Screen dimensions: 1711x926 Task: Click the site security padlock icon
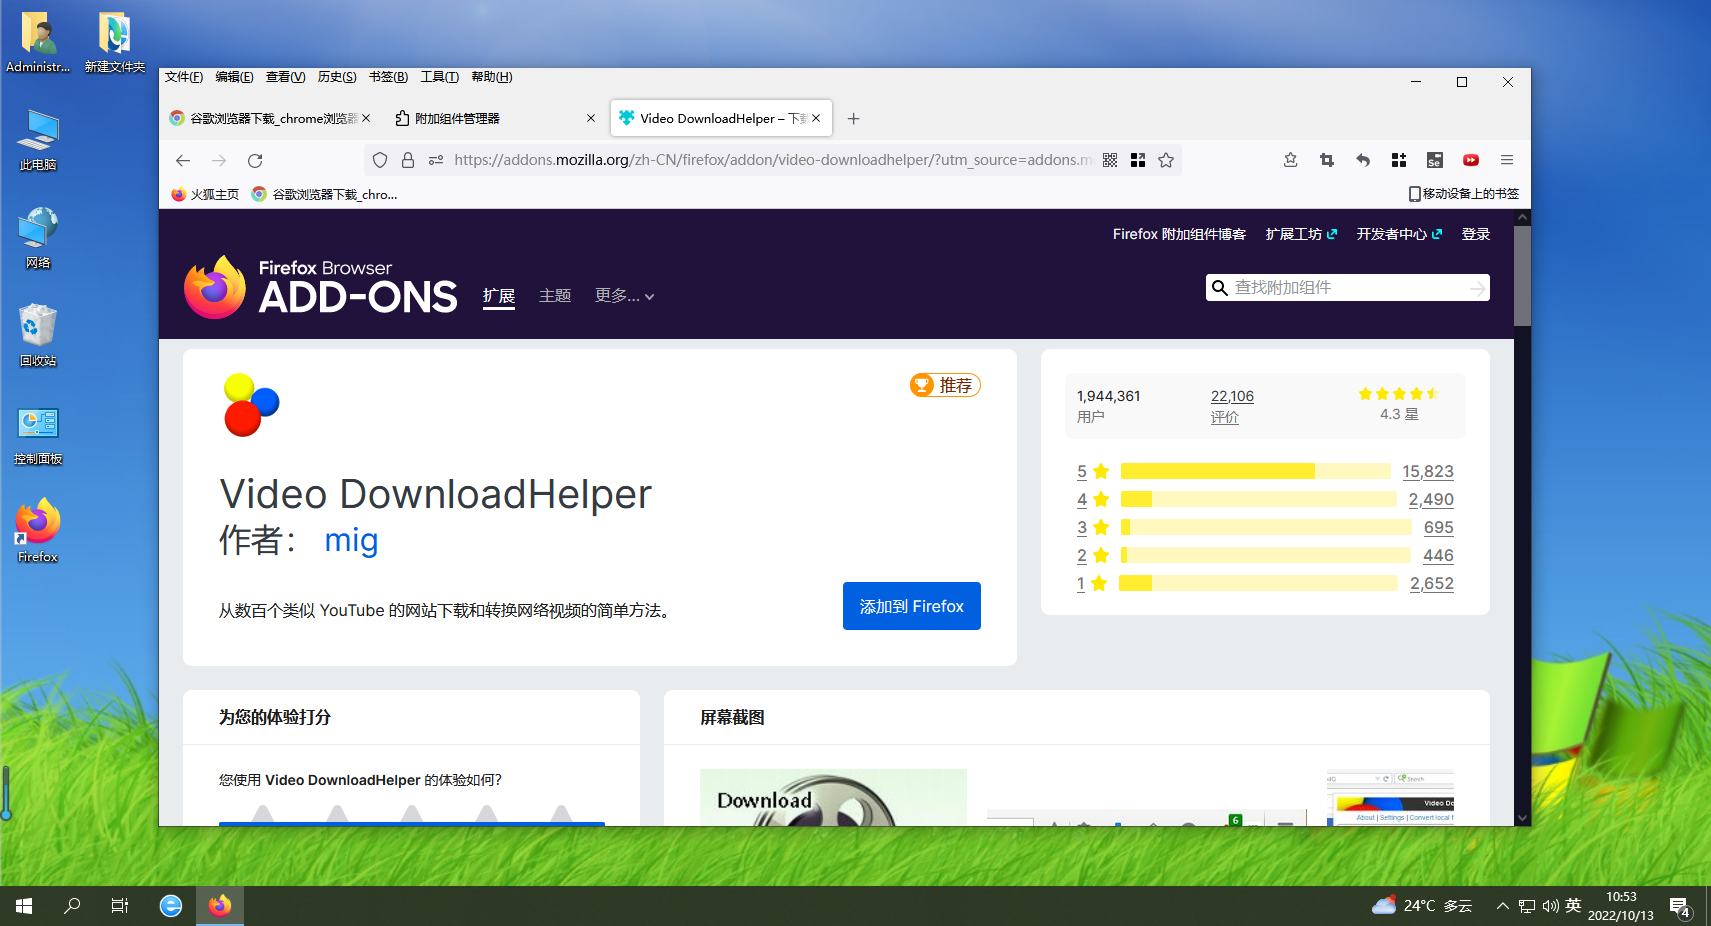click(408, 160)
